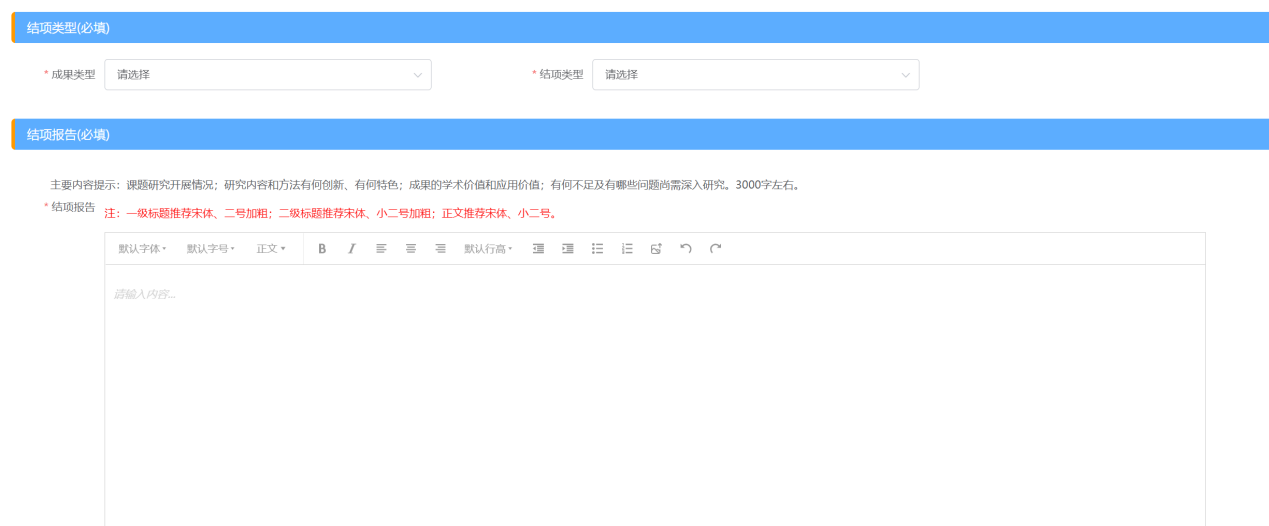This screenshot has width=1269, height=526.
Task: Insert a bulleted list
Action: pos(597,249)
